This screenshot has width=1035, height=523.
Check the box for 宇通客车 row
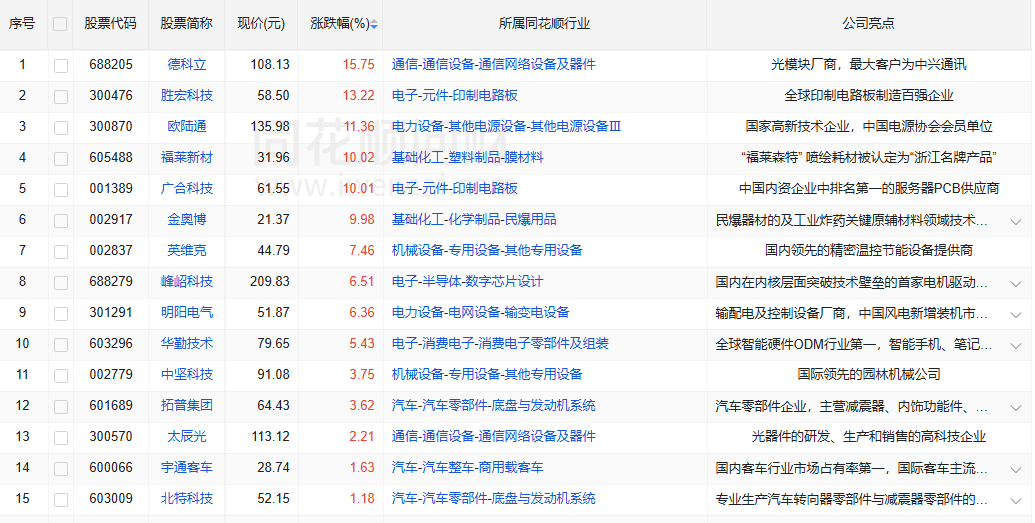[x=61, y=469]
